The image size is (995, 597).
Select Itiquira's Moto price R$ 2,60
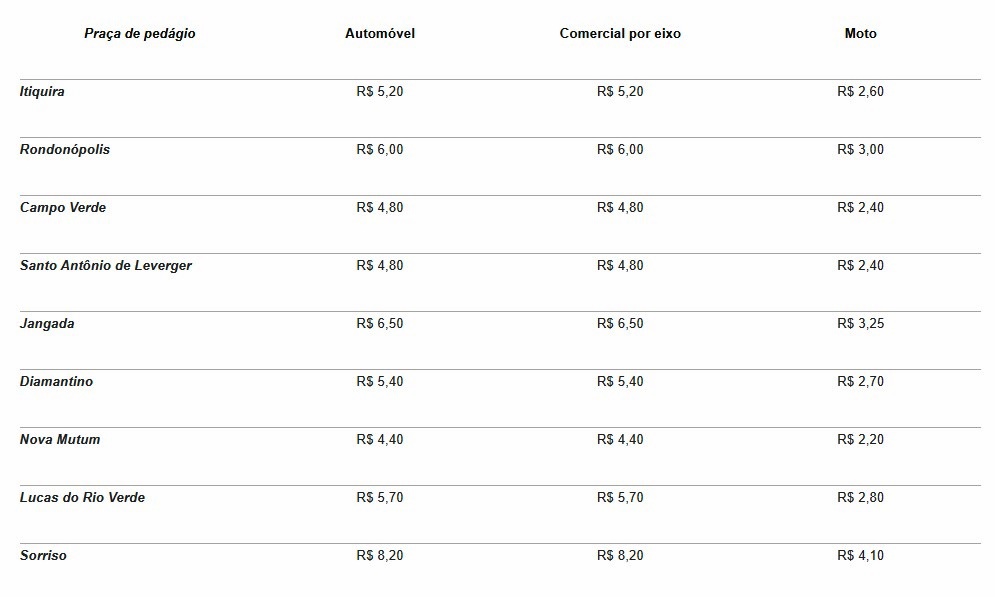point(860,91)
